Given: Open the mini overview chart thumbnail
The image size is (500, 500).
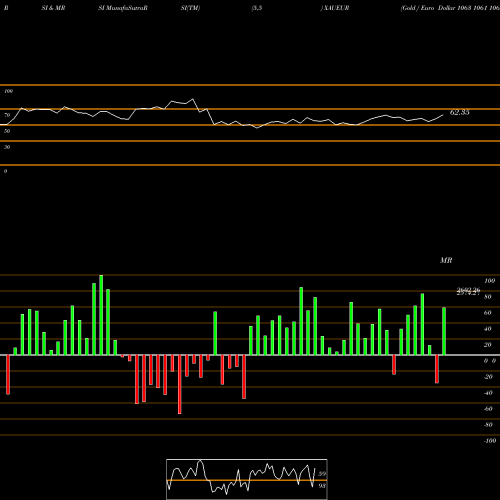Looking at the screenshot, I should pyautogui.click(x=247, y=479).
